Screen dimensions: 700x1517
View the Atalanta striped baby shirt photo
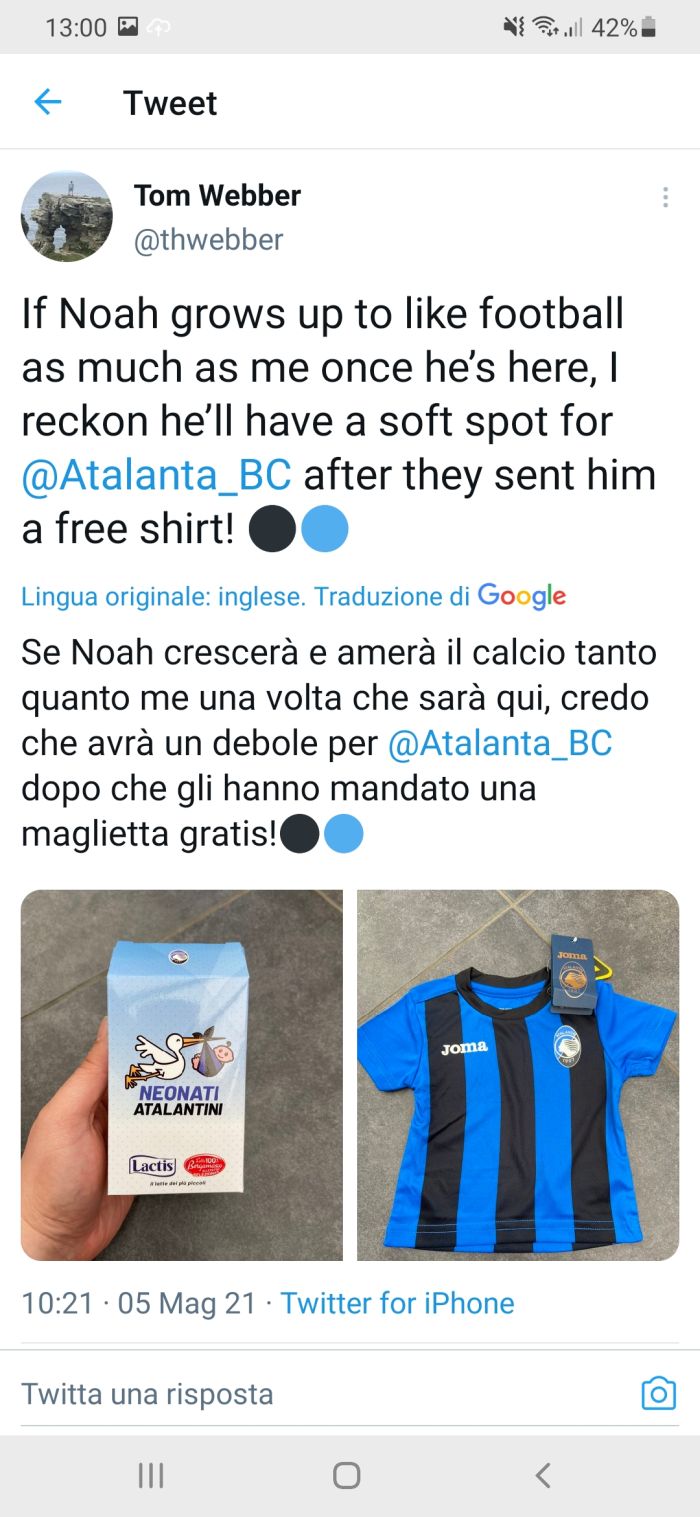click(x=518, y=1075)
